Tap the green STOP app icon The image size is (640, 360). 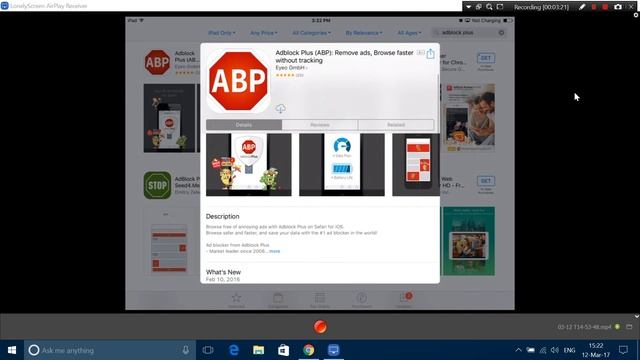(x=158, y=185)
